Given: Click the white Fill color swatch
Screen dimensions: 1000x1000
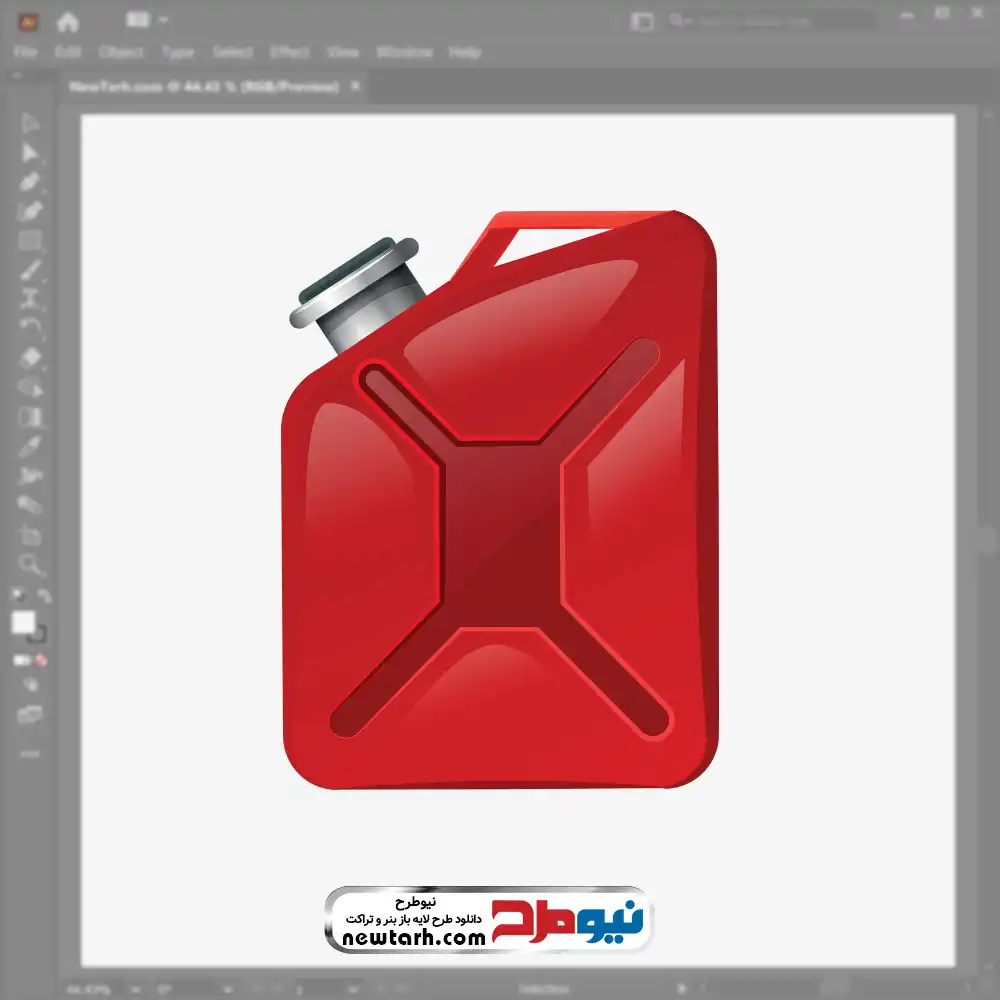Looking at the screenshot, I should click(23, 623).
